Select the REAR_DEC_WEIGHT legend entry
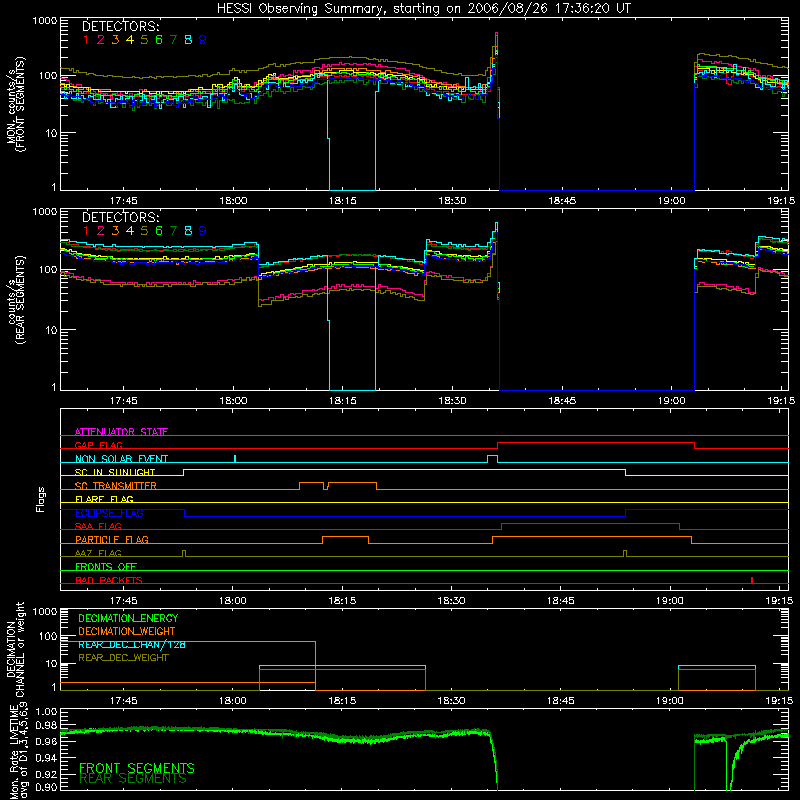The height and width of the screenshot is (800, 800). coord(123,658)
